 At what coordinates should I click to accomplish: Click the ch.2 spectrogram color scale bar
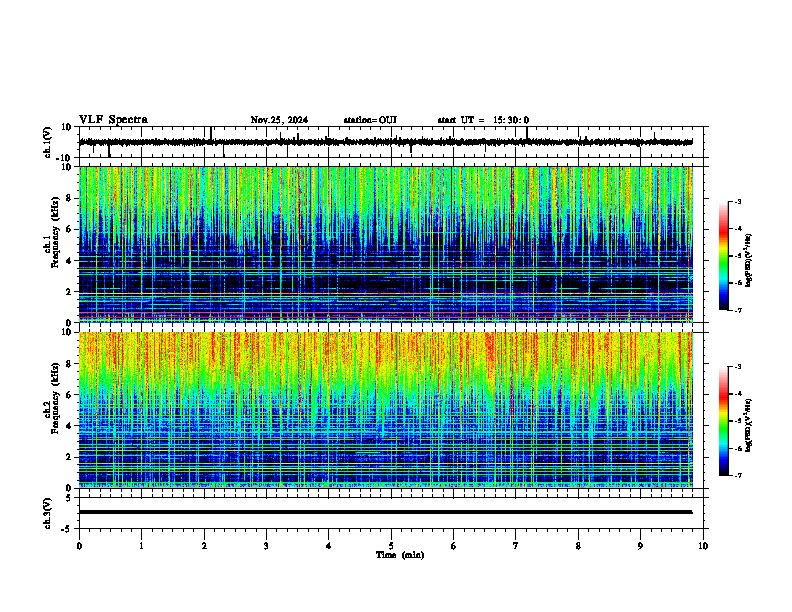(724, 421)
